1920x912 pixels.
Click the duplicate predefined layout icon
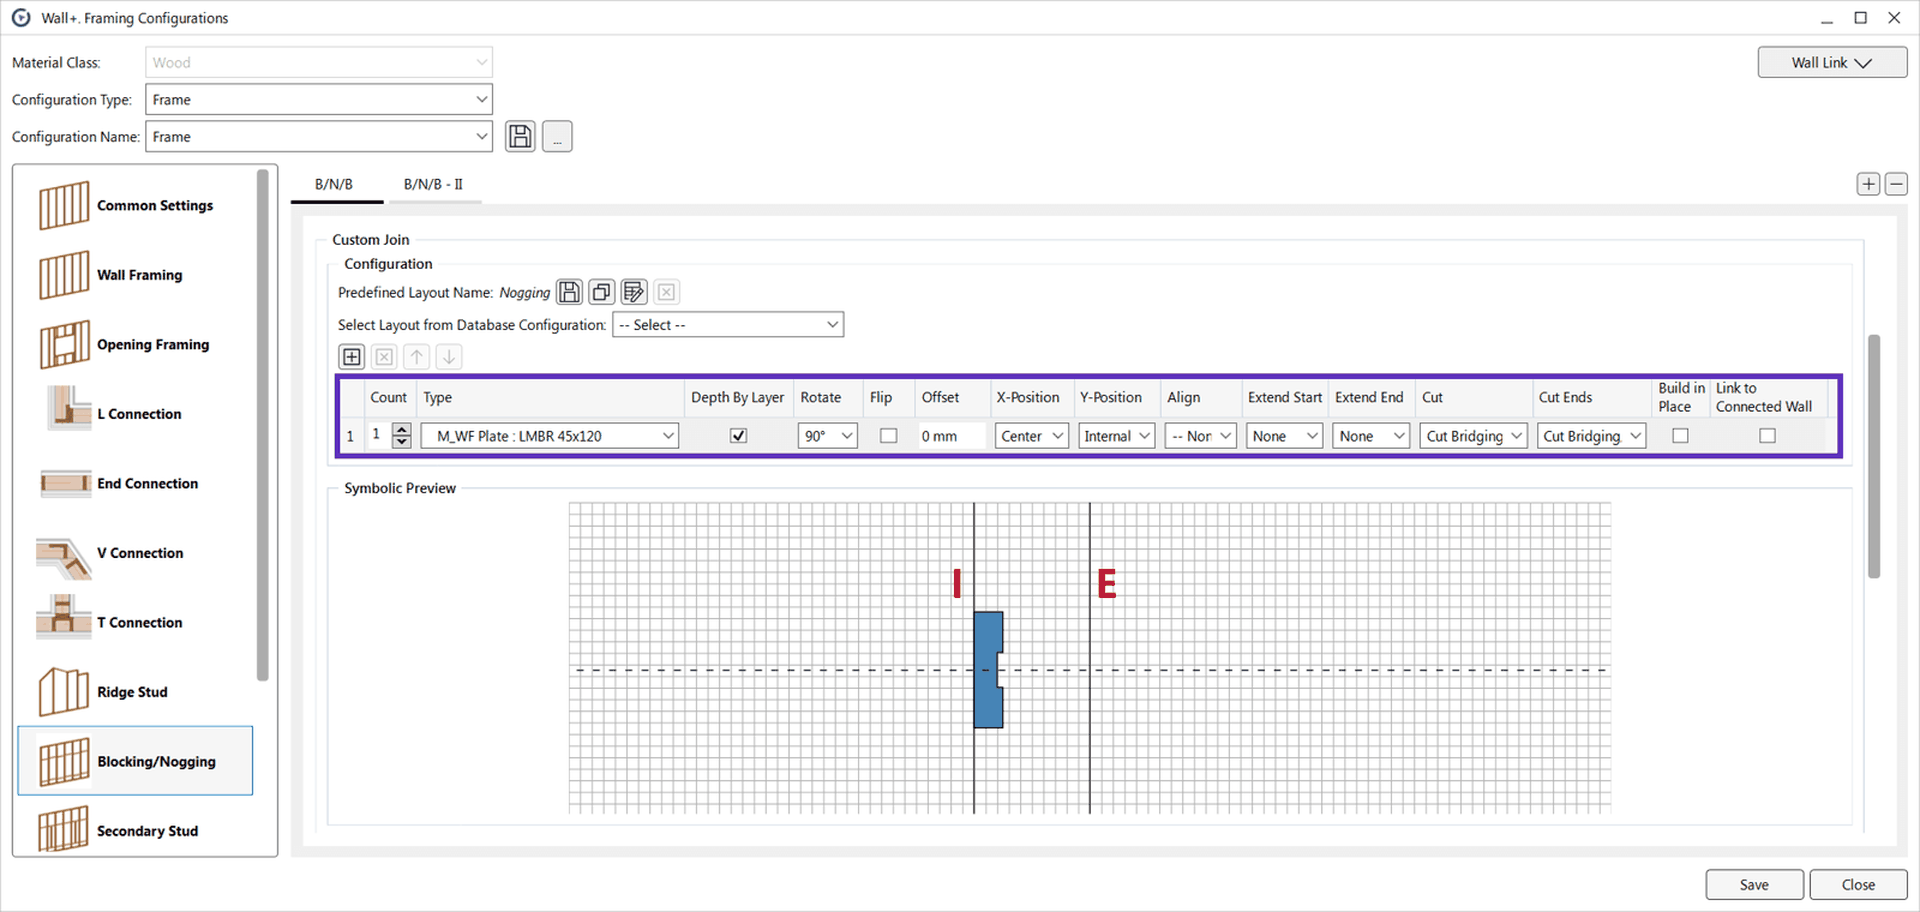[601, 292]
